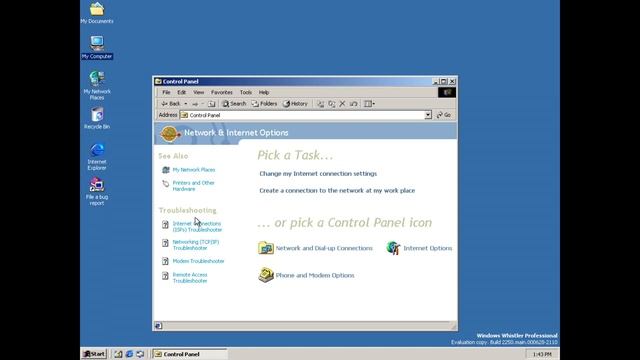The width and height of the screenshot is (640, 360).
Task: Select the My Network Places desktop icon
Action: (97, 85)
